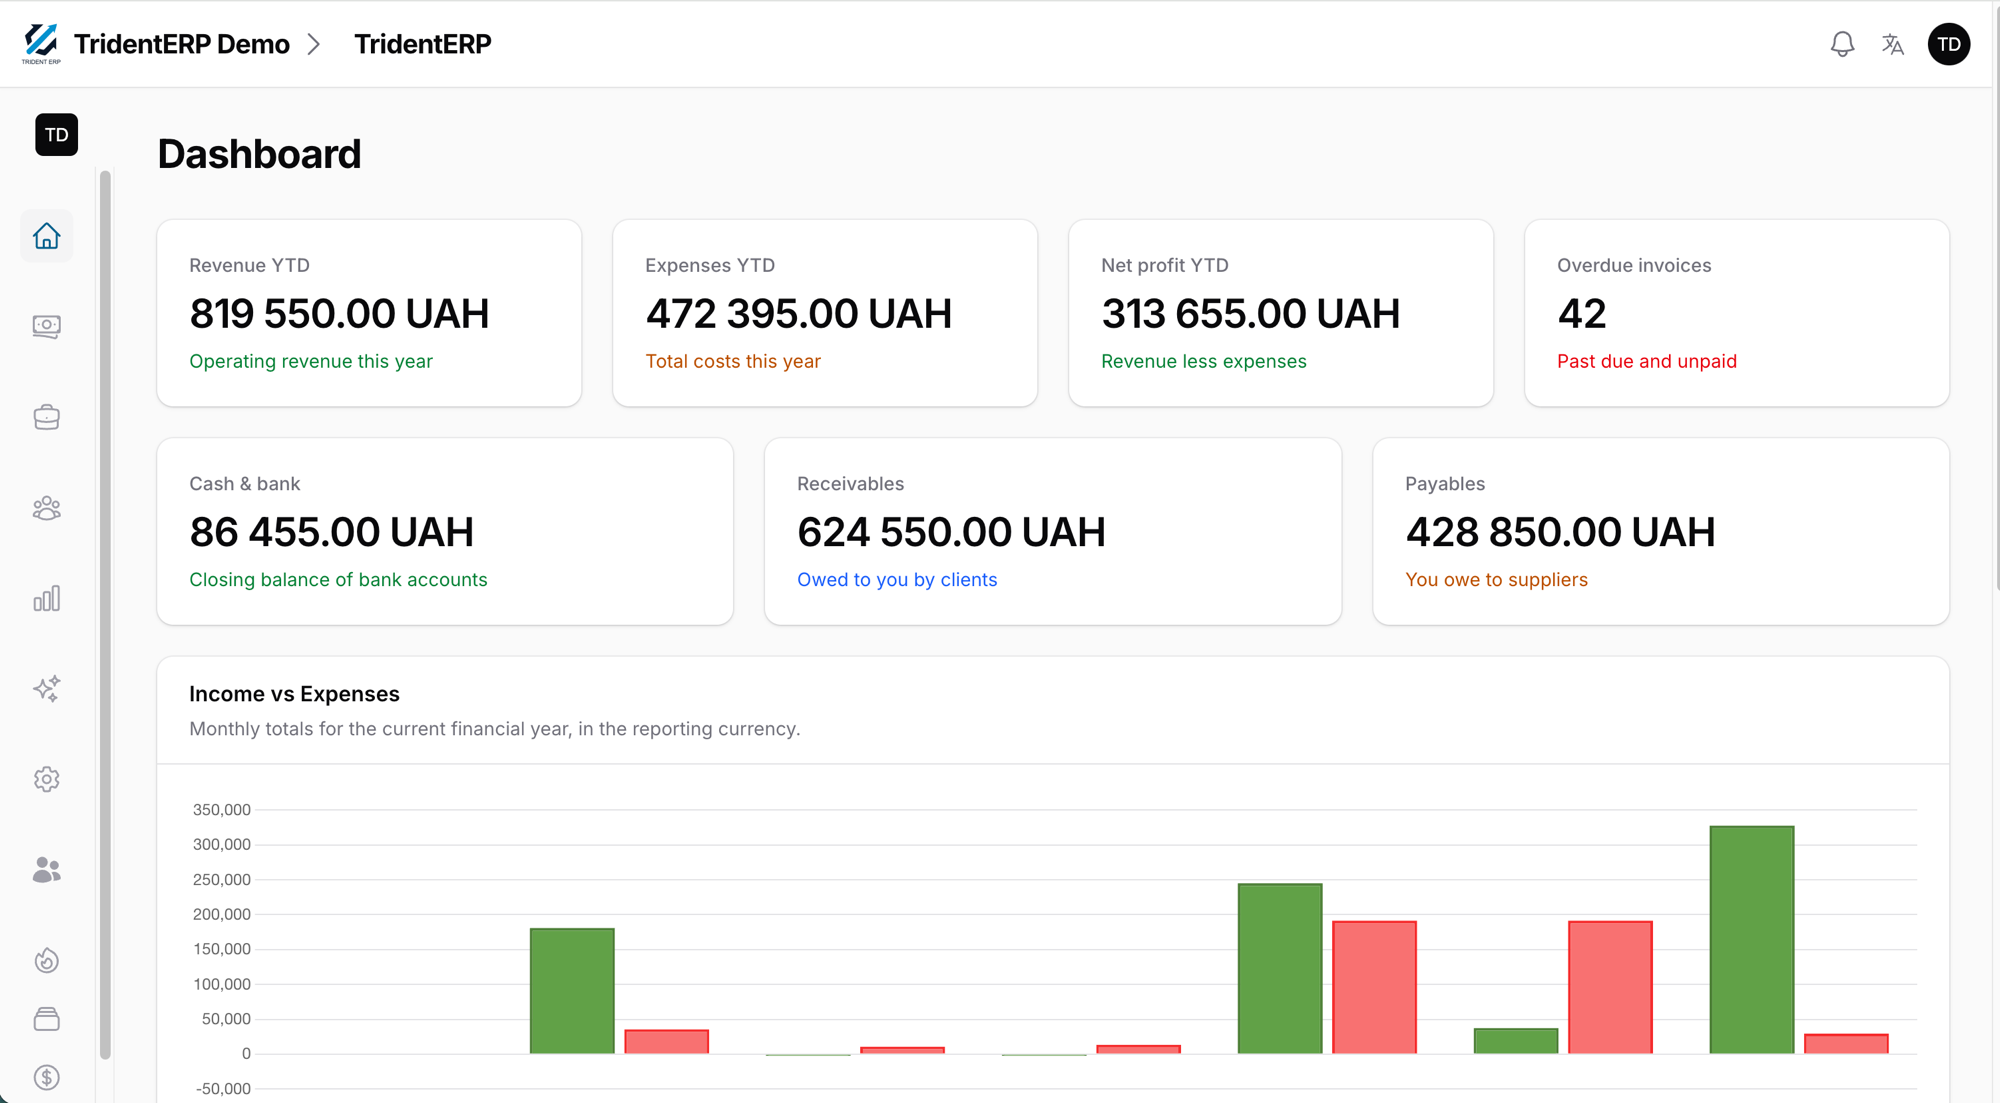Viewport: 2000px width, 1103px height.
Task: Click the sidebar vertical scrollbar
Action: (105, 614)
